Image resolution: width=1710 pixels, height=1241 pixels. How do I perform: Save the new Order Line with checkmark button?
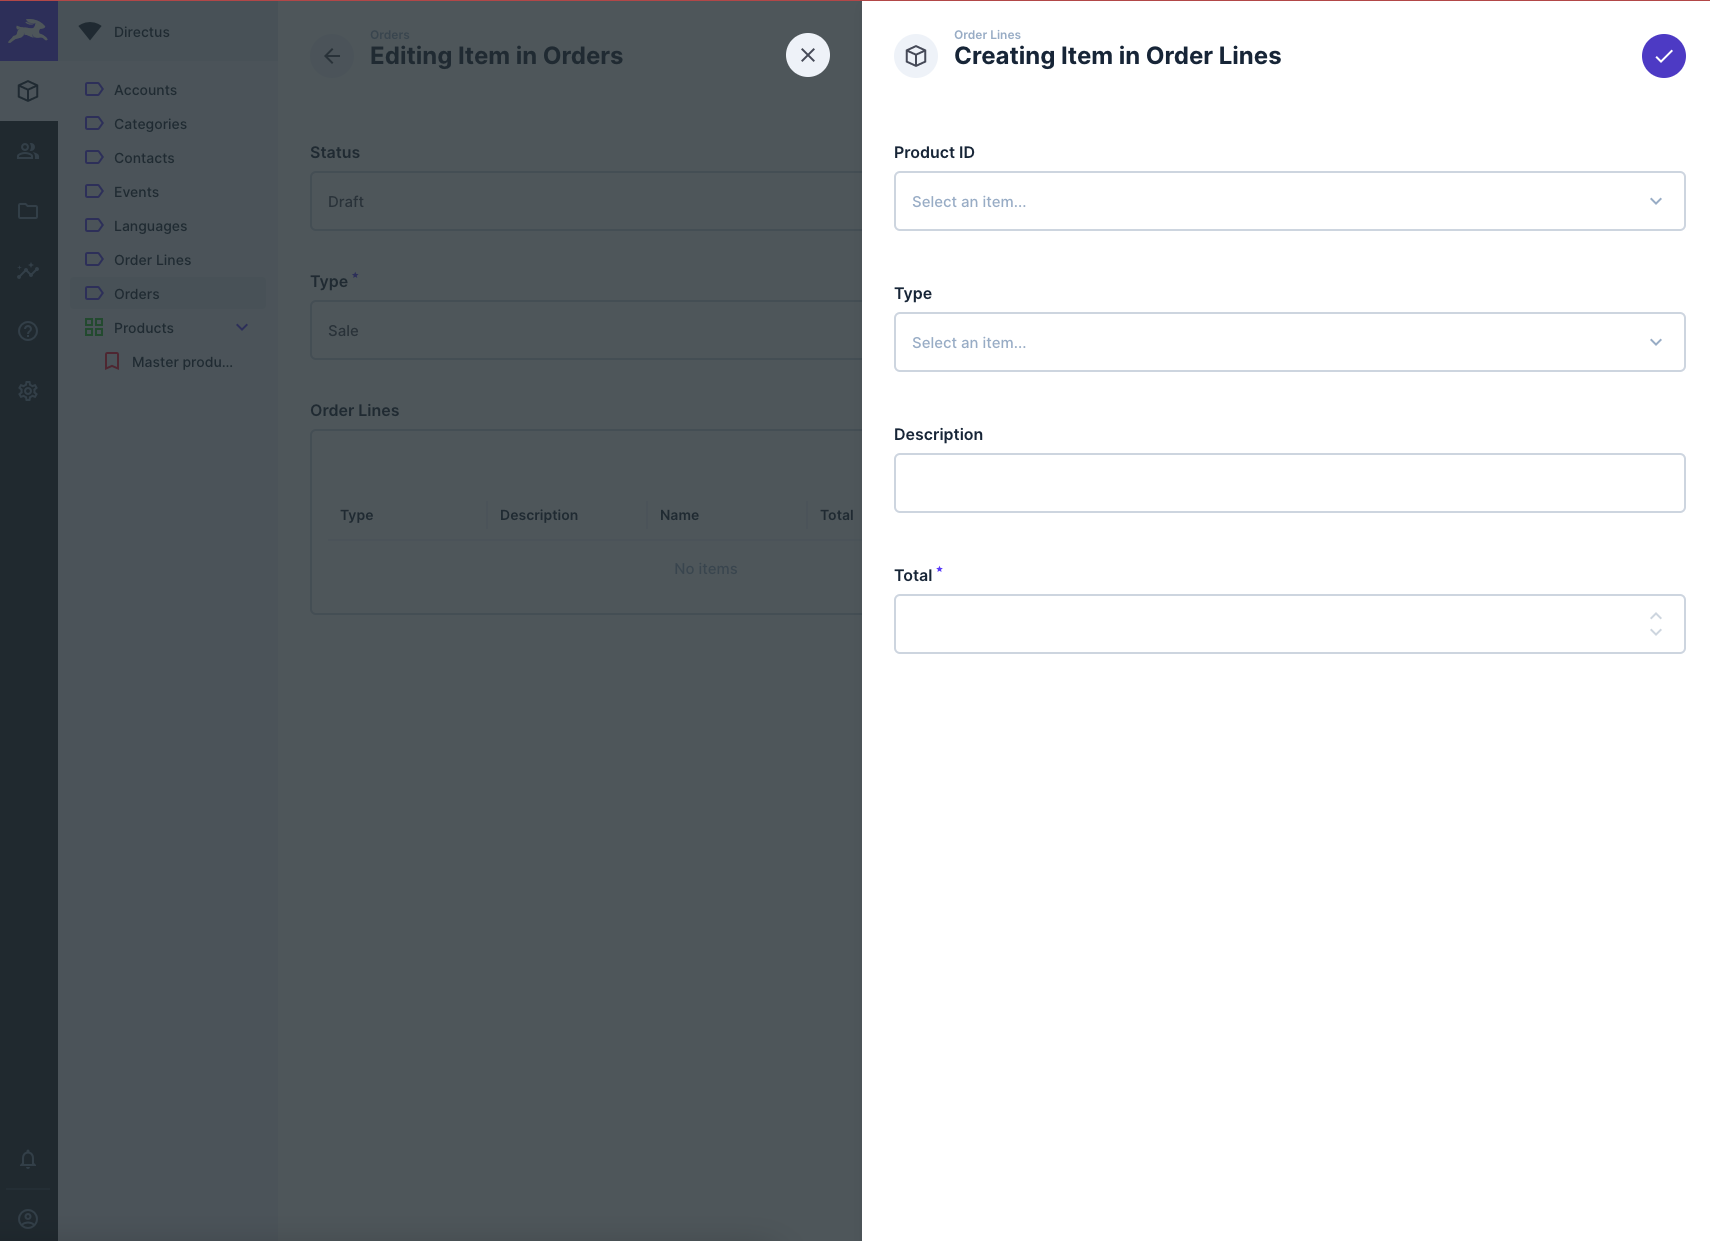tap(1661, 56)
